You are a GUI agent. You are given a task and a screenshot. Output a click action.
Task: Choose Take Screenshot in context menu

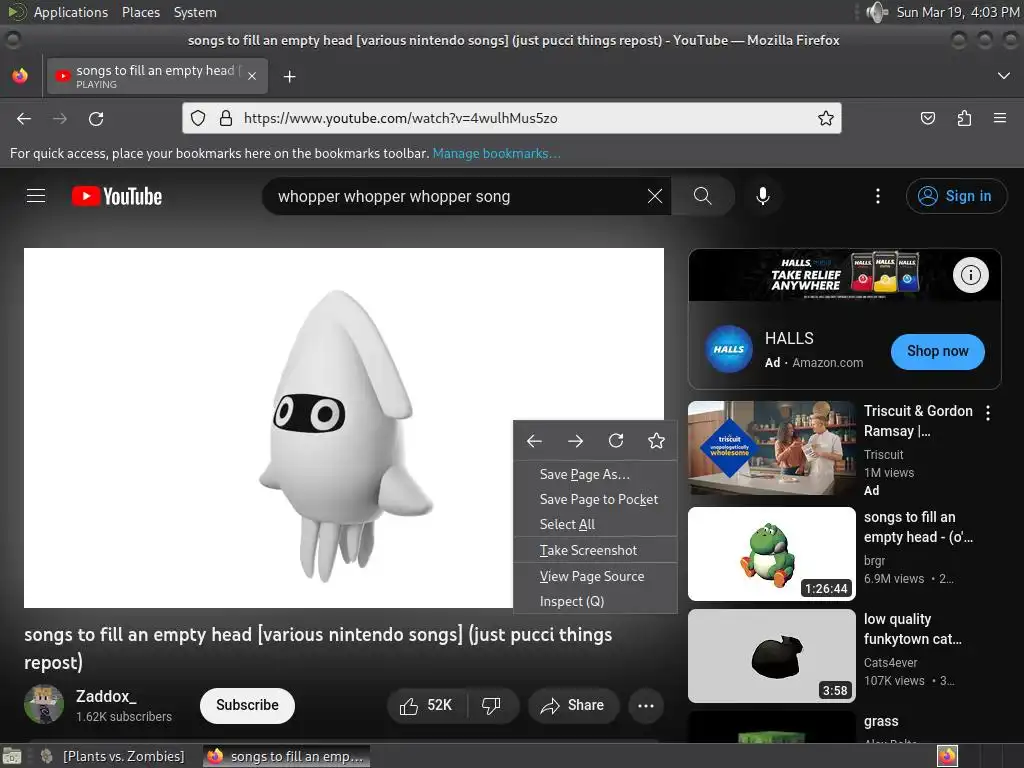click(x=596, y=551)
